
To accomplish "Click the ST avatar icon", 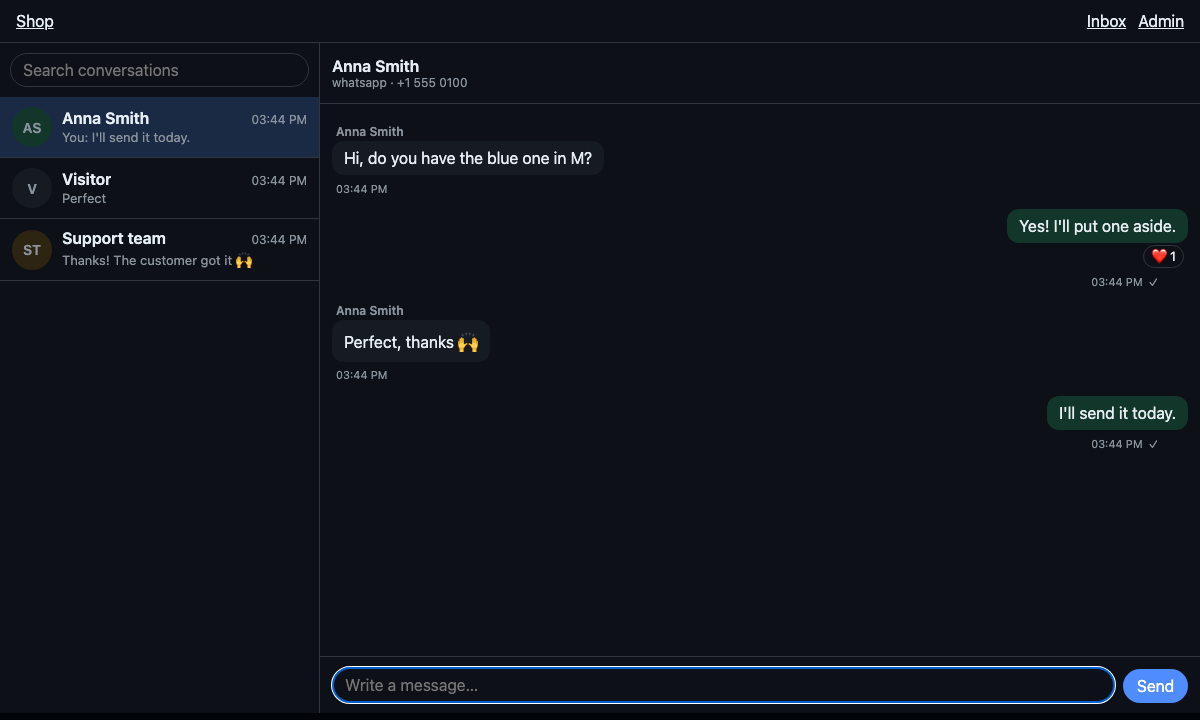I will point(32,250).
